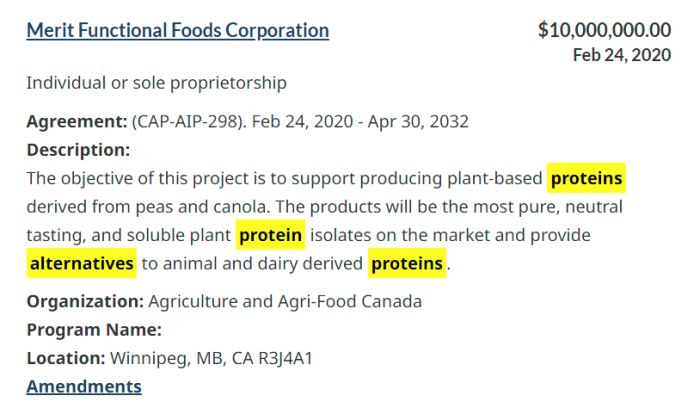Click the Description label
This screenshot has height=408, width=700.
pos(78,150)
